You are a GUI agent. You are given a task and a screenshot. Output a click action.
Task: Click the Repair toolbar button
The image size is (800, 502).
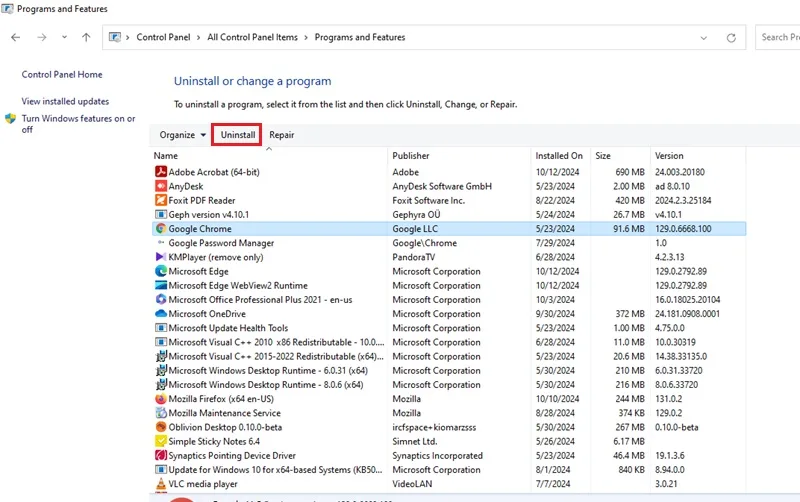coord(282,135)
